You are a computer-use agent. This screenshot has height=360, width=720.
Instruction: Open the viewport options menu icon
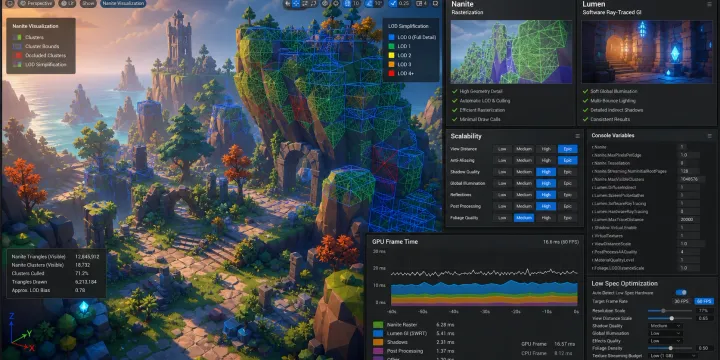click(9, 3)
